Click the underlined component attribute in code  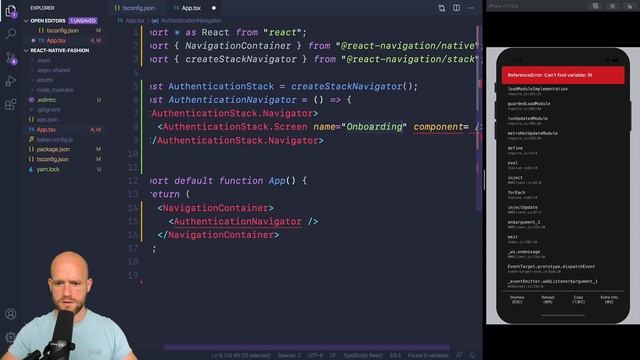pyautogui.click(x=438, y=127)
